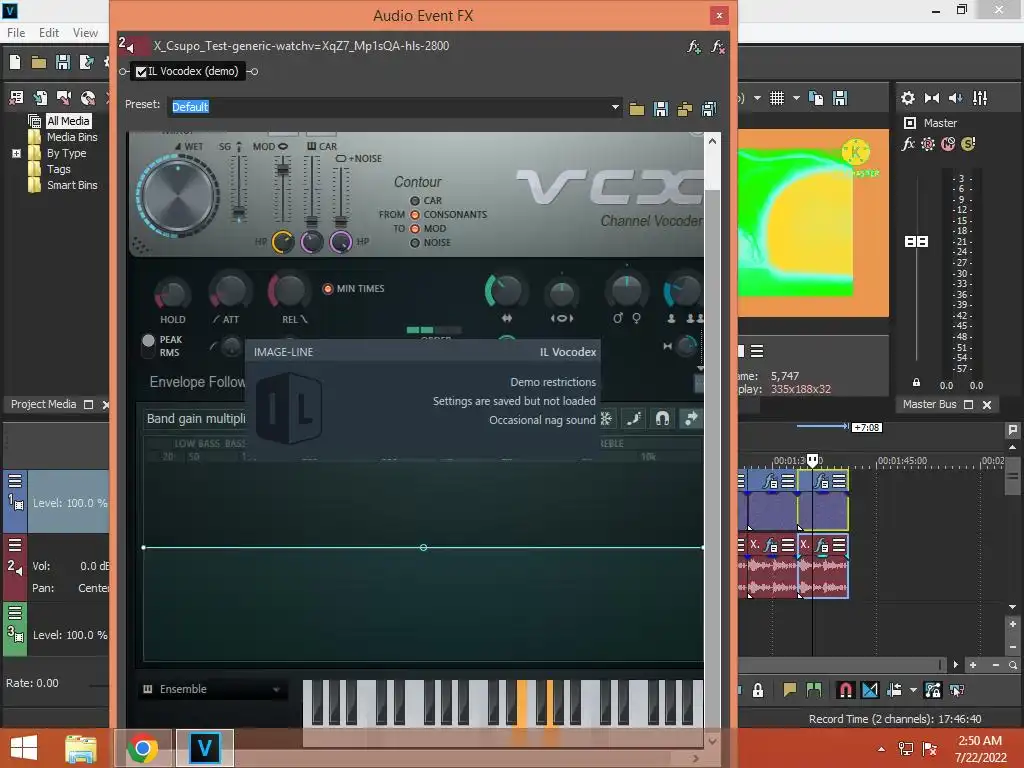
Task: Click the New project icon in Vegas toolbar
Action: (15, 62)
